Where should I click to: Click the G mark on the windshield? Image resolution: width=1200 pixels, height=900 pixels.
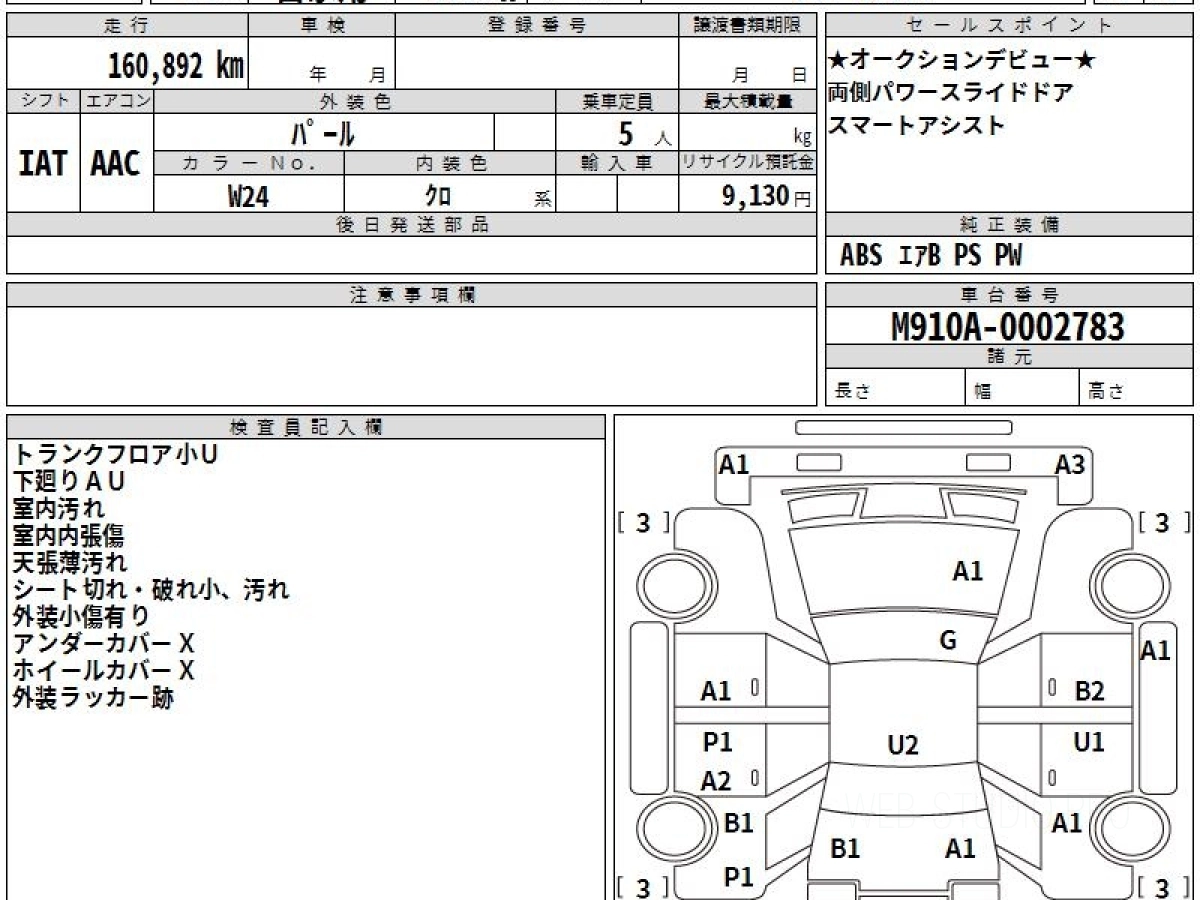[948, 641]
